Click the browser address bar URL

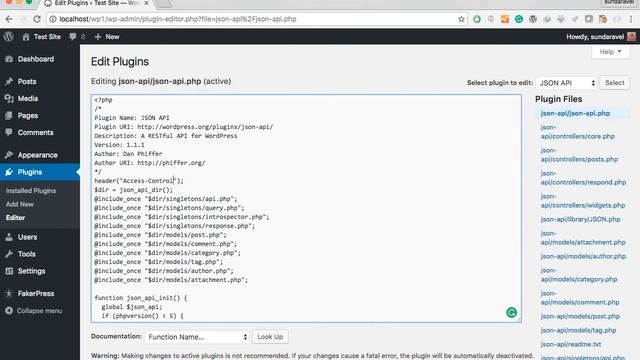click(x=178, y=19)
